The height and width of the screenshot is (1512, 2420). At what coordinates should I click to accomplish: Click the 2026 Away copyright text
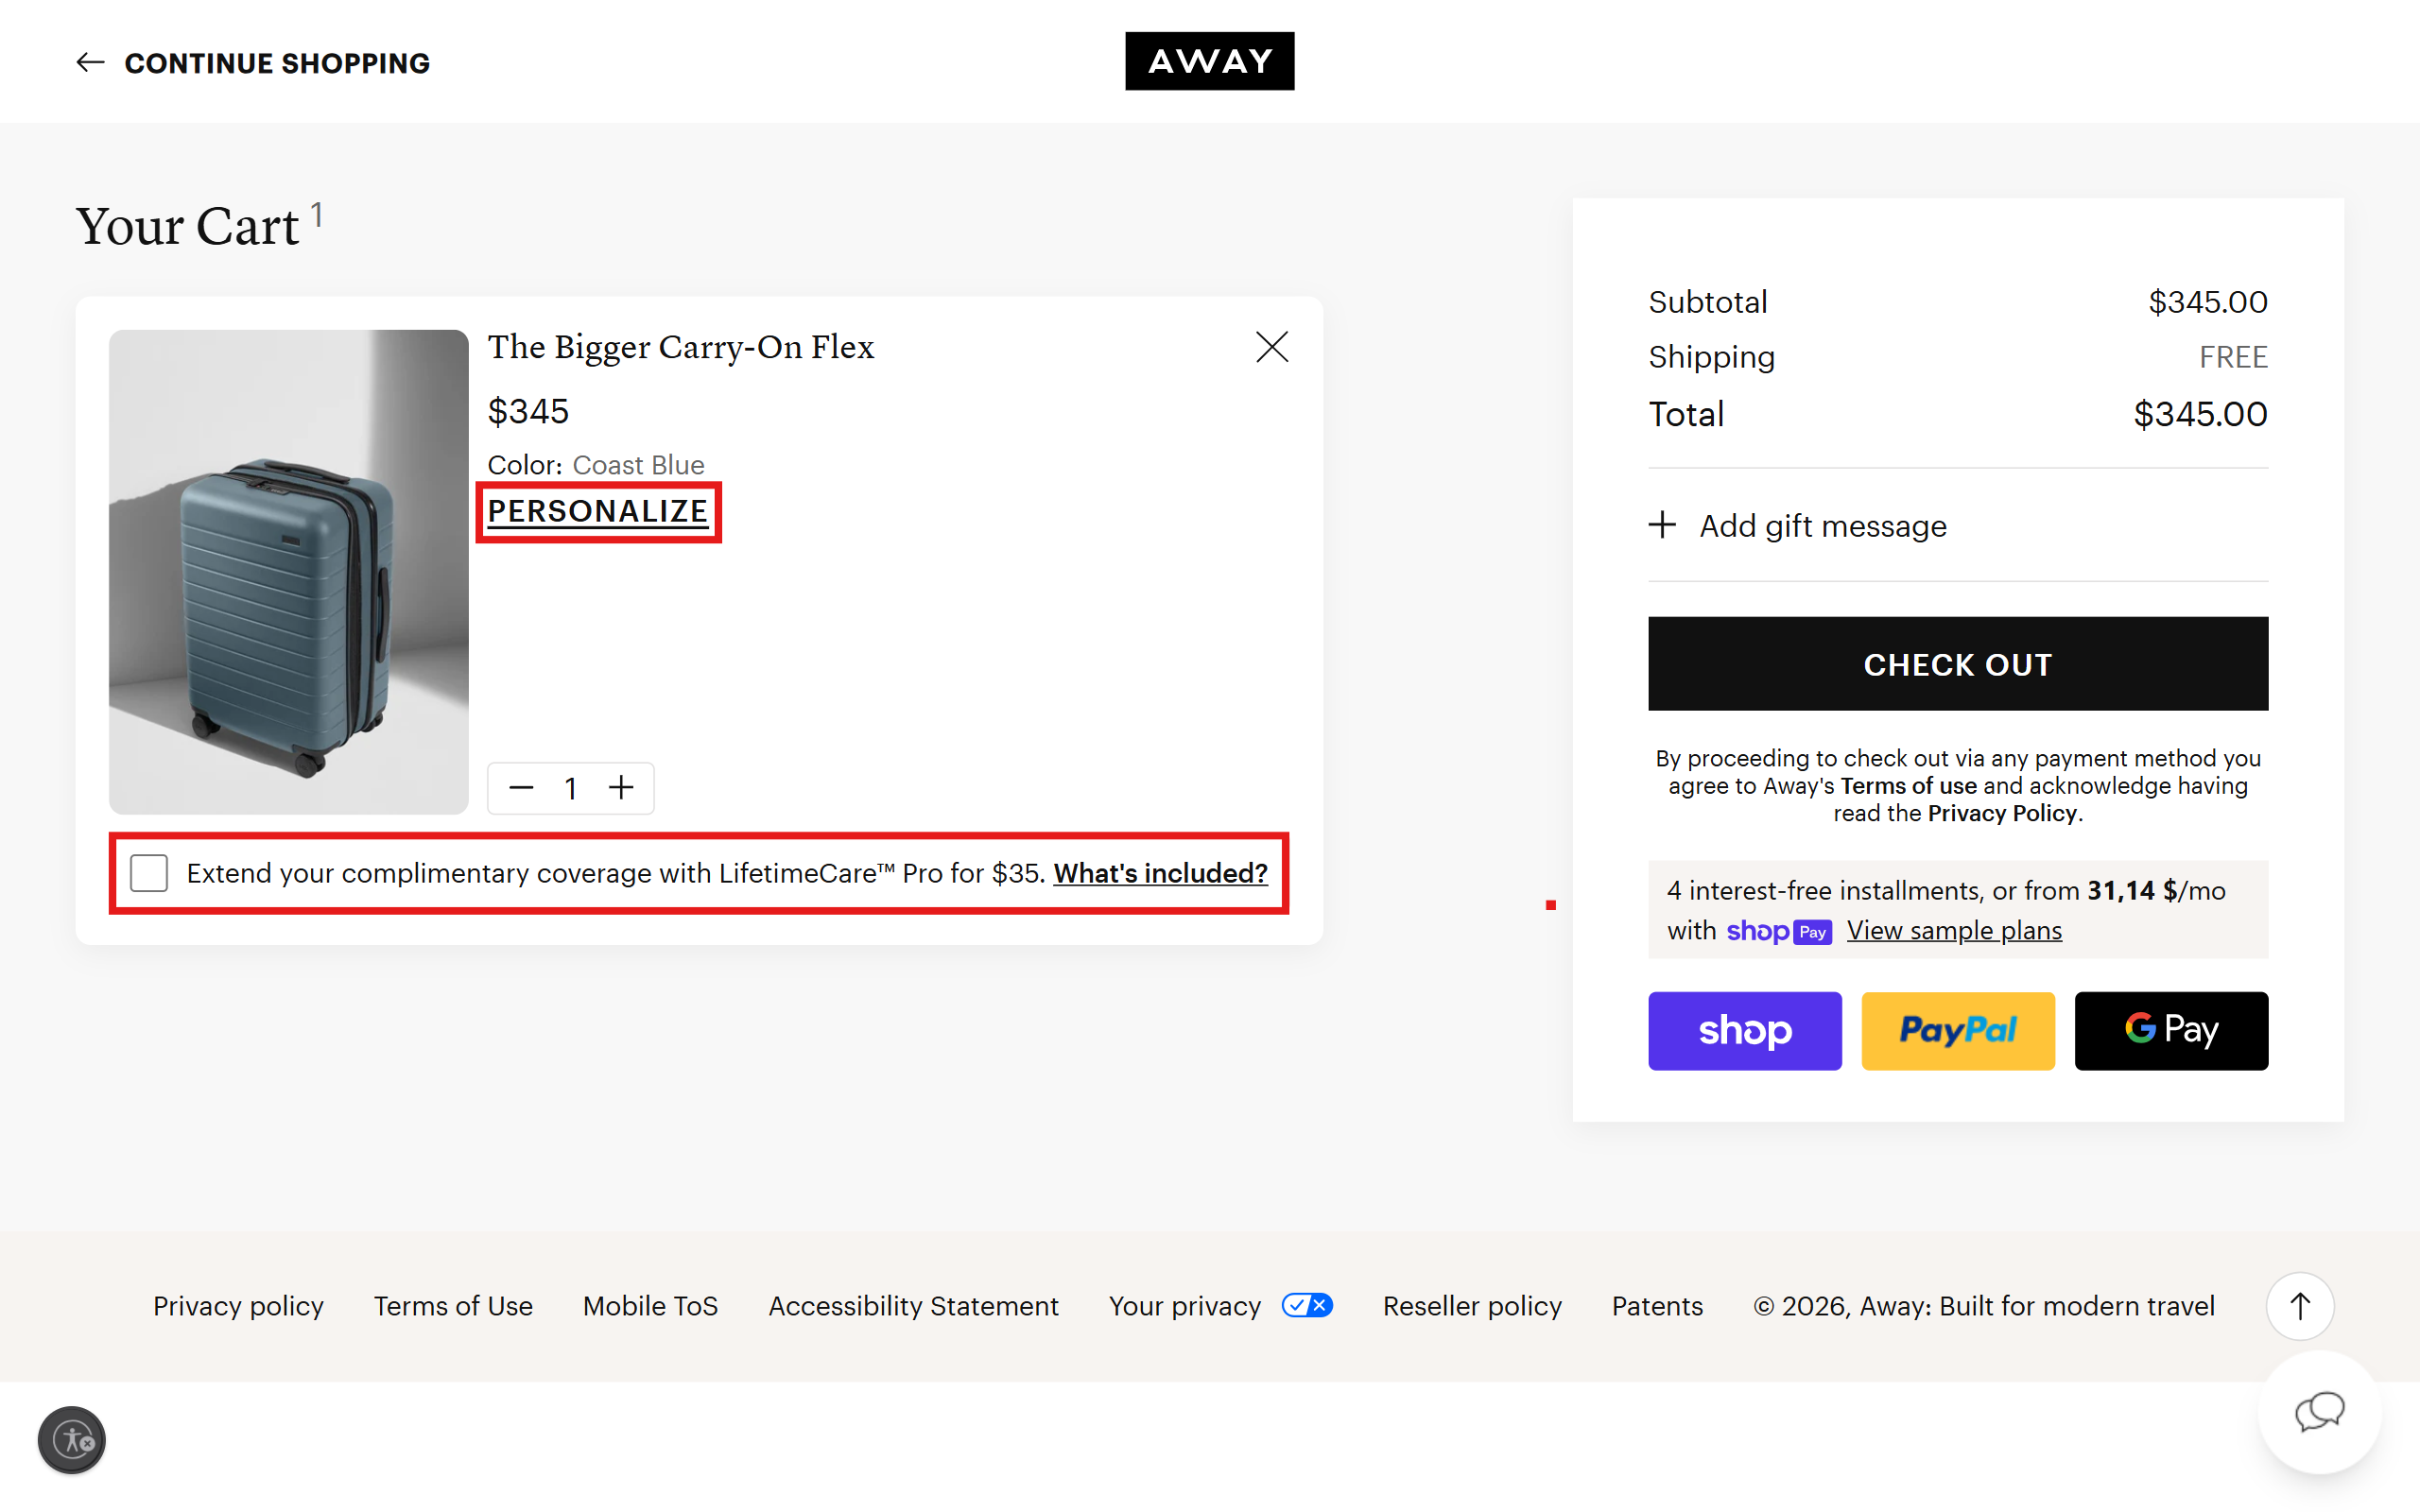tap(1984, 1306)
